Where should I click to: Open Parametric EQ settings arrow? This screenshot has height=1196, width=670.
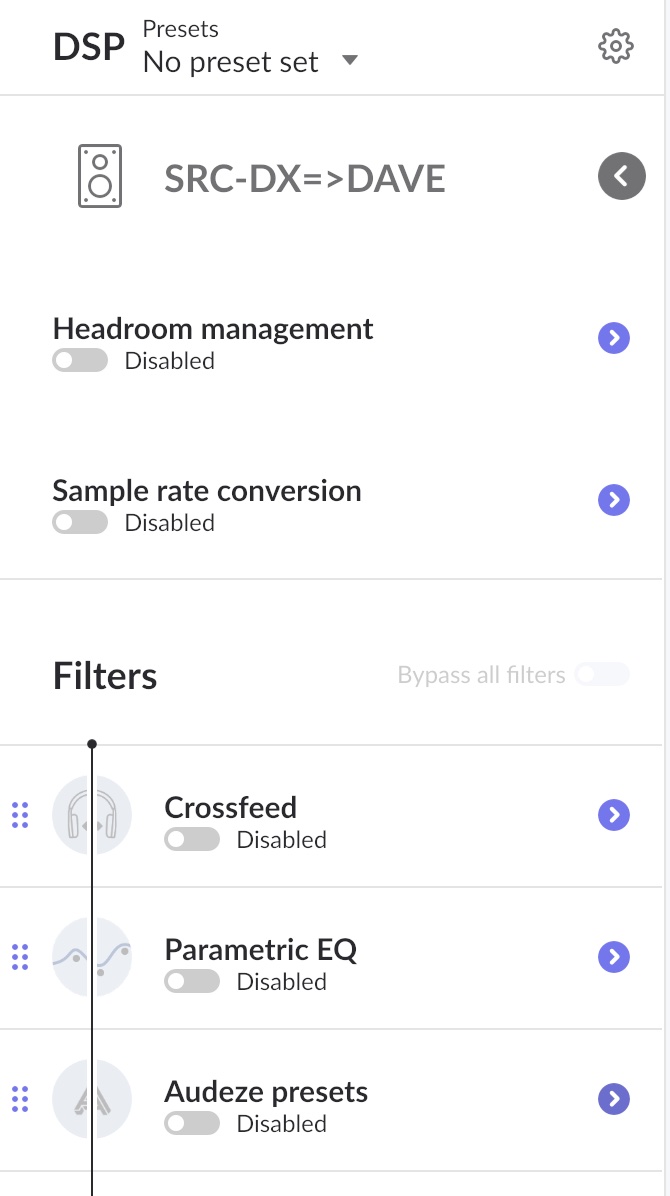[613, 957]
